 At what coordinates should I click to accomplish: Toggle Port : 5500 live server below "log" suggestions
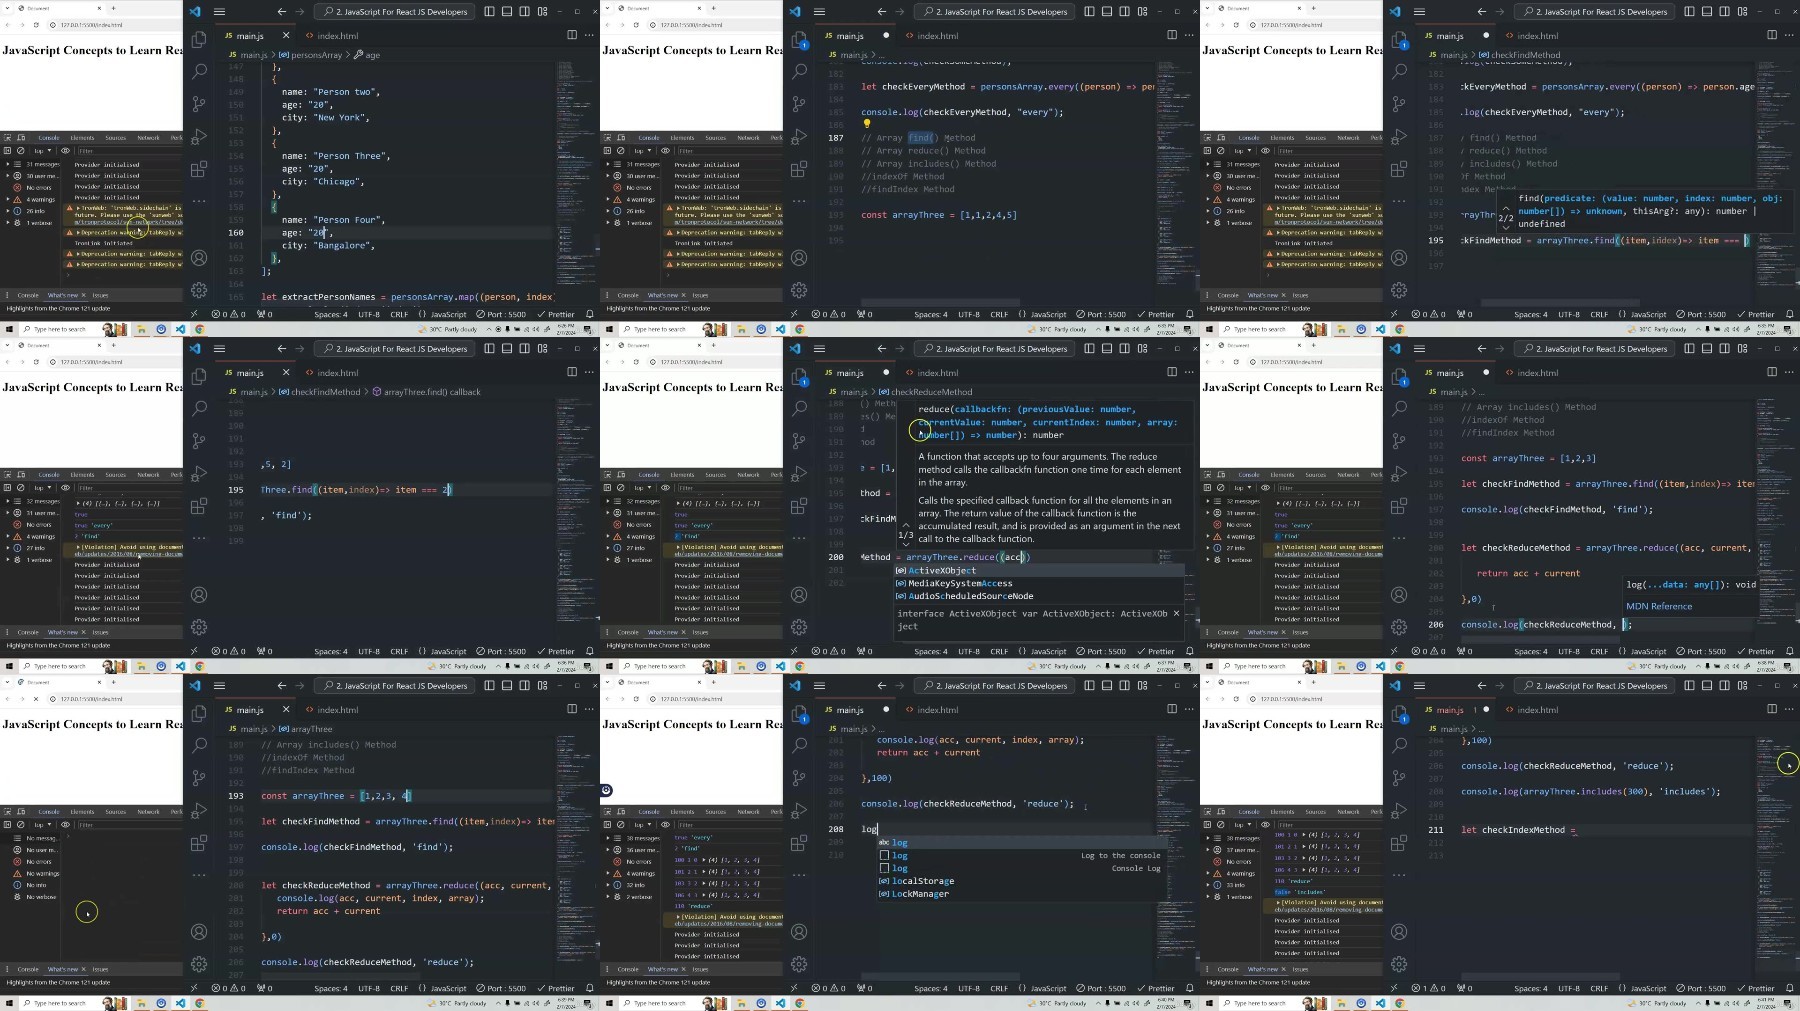pos(1099,988)
